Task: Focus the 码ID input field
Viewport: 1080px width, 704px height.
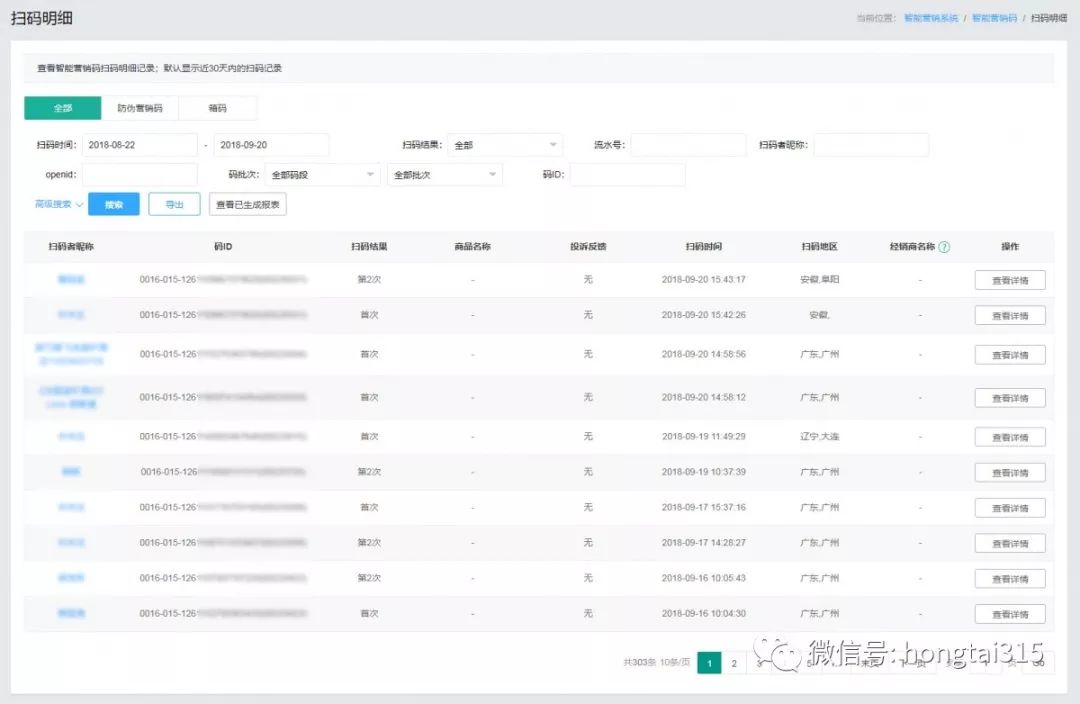Action: (x=627, y=175)
